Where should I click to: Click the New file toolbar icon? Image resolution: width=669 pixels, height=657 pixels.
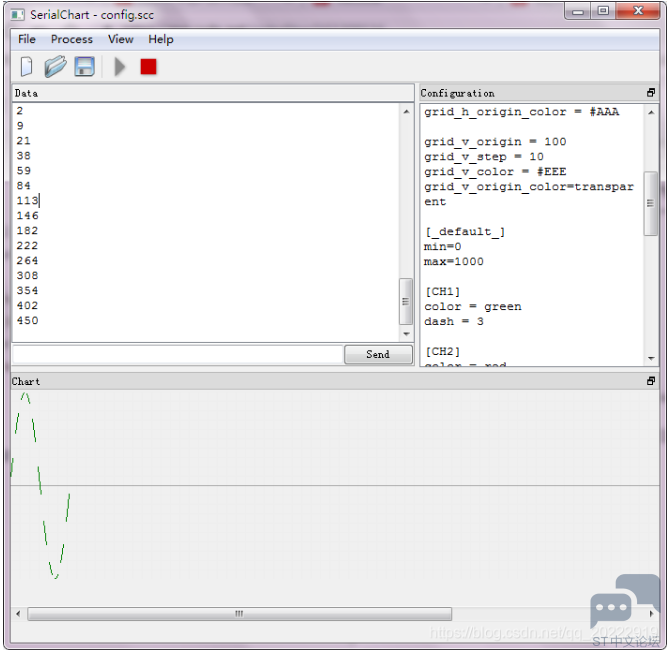pyautogui.click(x=27, y=67)
